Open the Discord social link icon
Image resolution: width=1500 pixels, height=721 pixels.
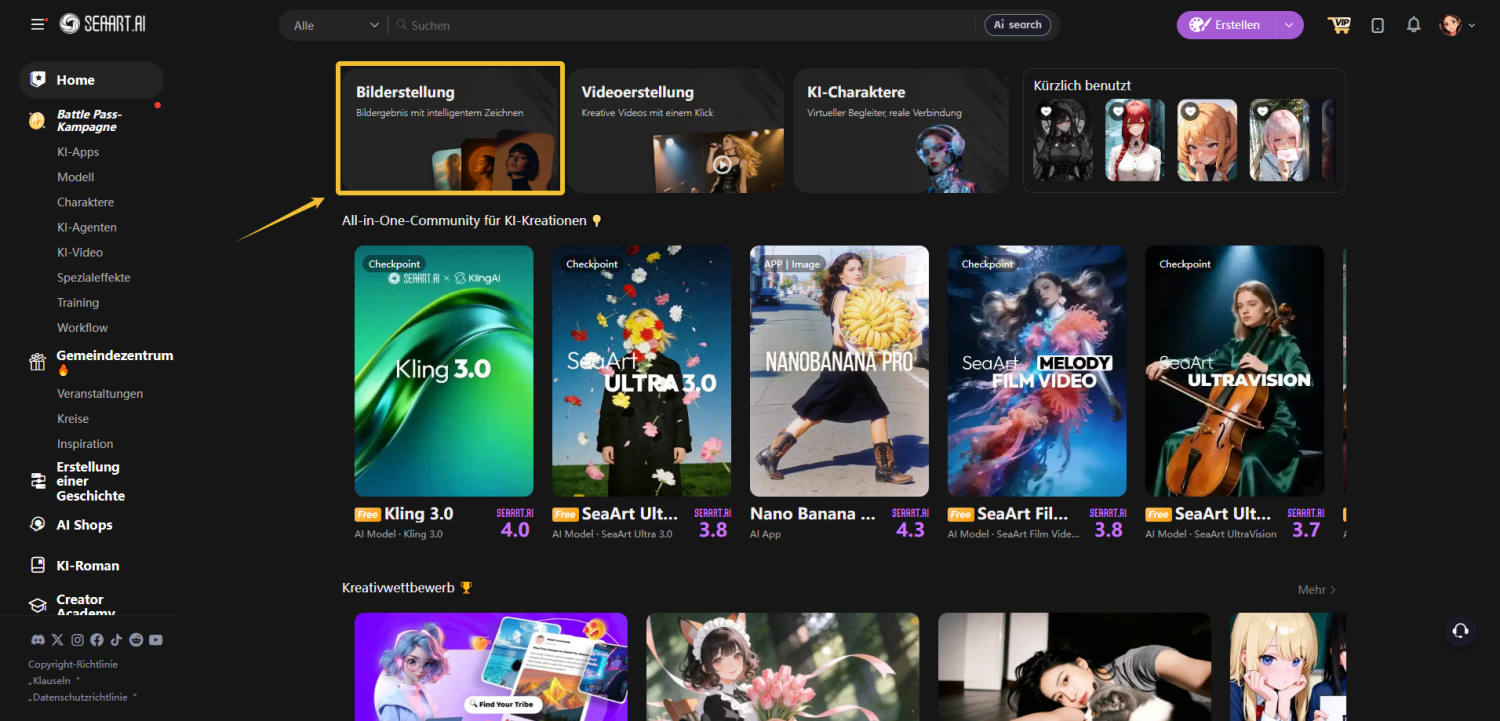coord(37,640)
